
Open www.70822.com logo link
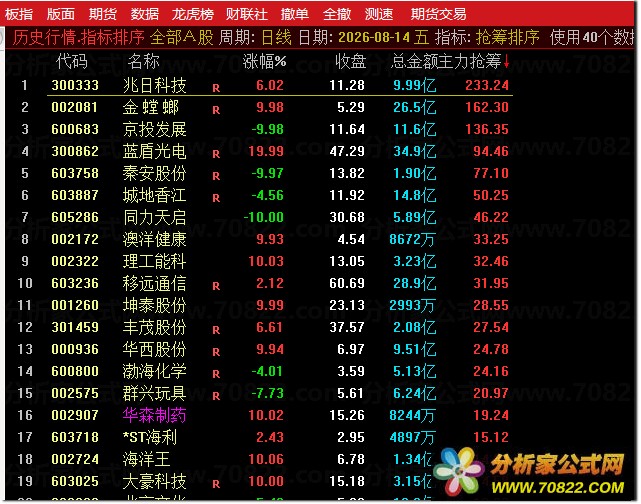click(x=530, y=474)
